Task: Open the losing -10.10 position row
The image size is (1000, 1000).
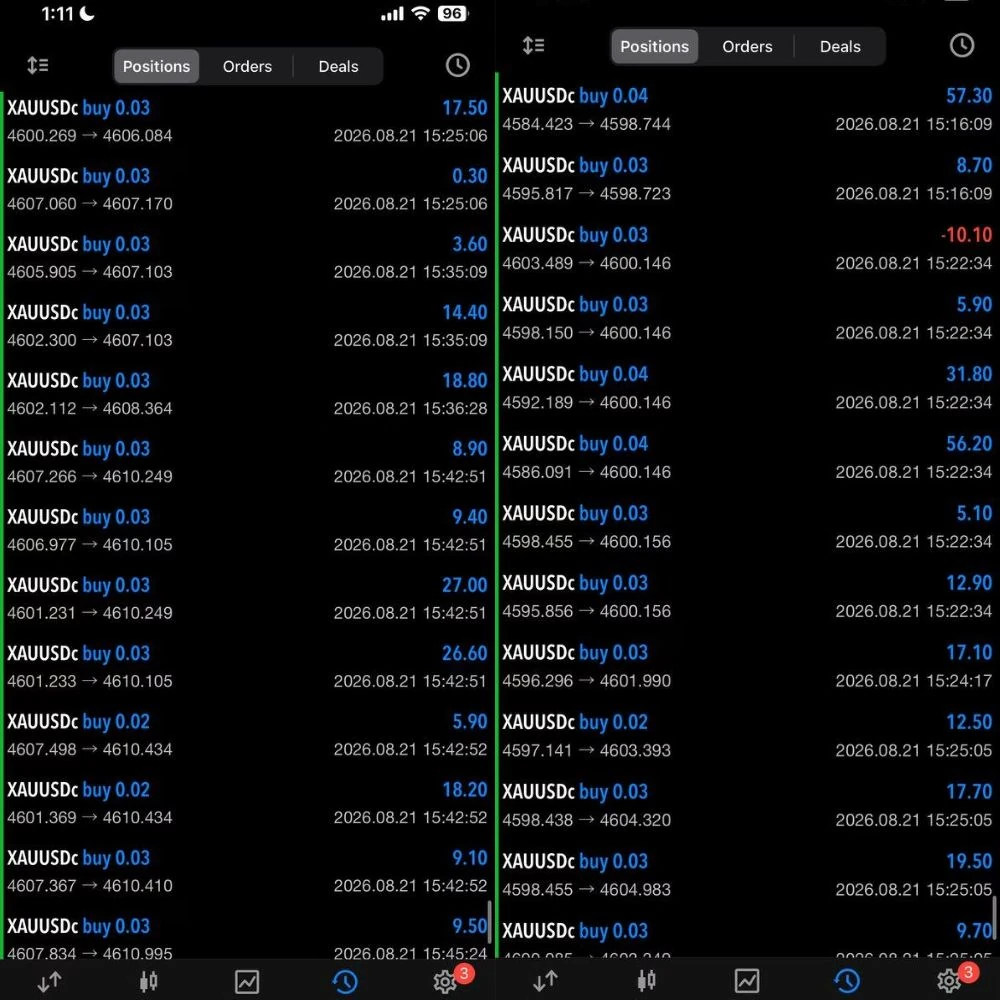Action: (x=747, y=248)
